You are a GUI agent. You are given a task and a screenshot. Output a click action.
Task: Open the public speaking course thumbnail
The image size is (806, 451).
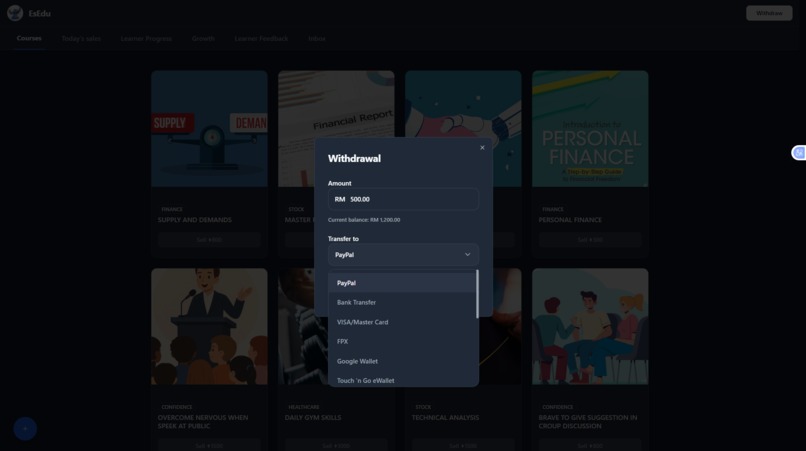coord(209,326)
